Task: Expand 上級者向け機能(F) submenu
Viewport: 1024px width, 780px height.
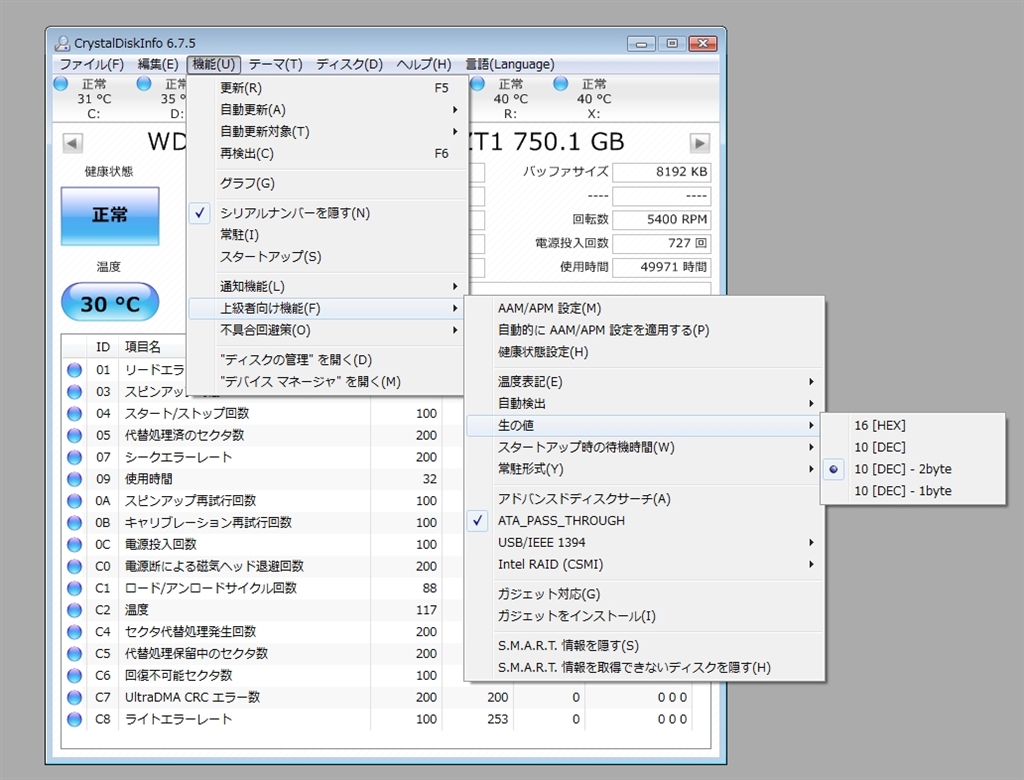Action: 327,308
